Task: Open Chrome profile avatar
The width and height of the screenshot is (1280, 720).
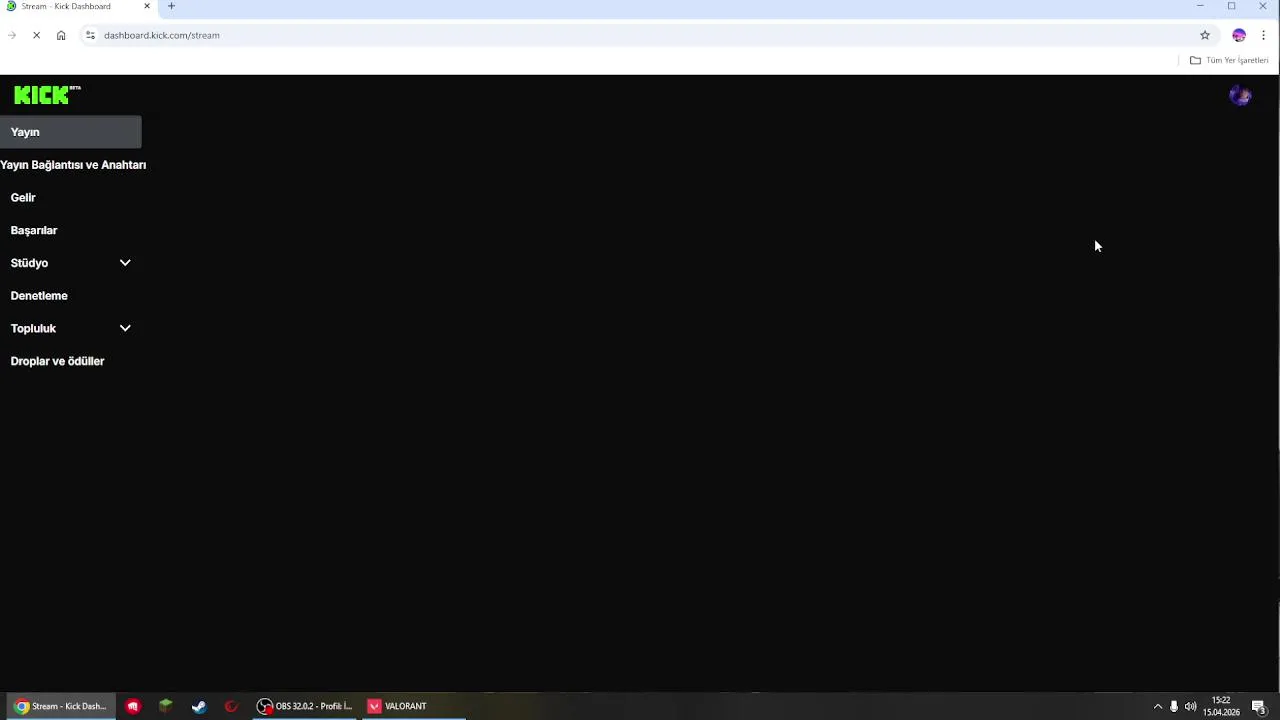Action: [1239, 35]
